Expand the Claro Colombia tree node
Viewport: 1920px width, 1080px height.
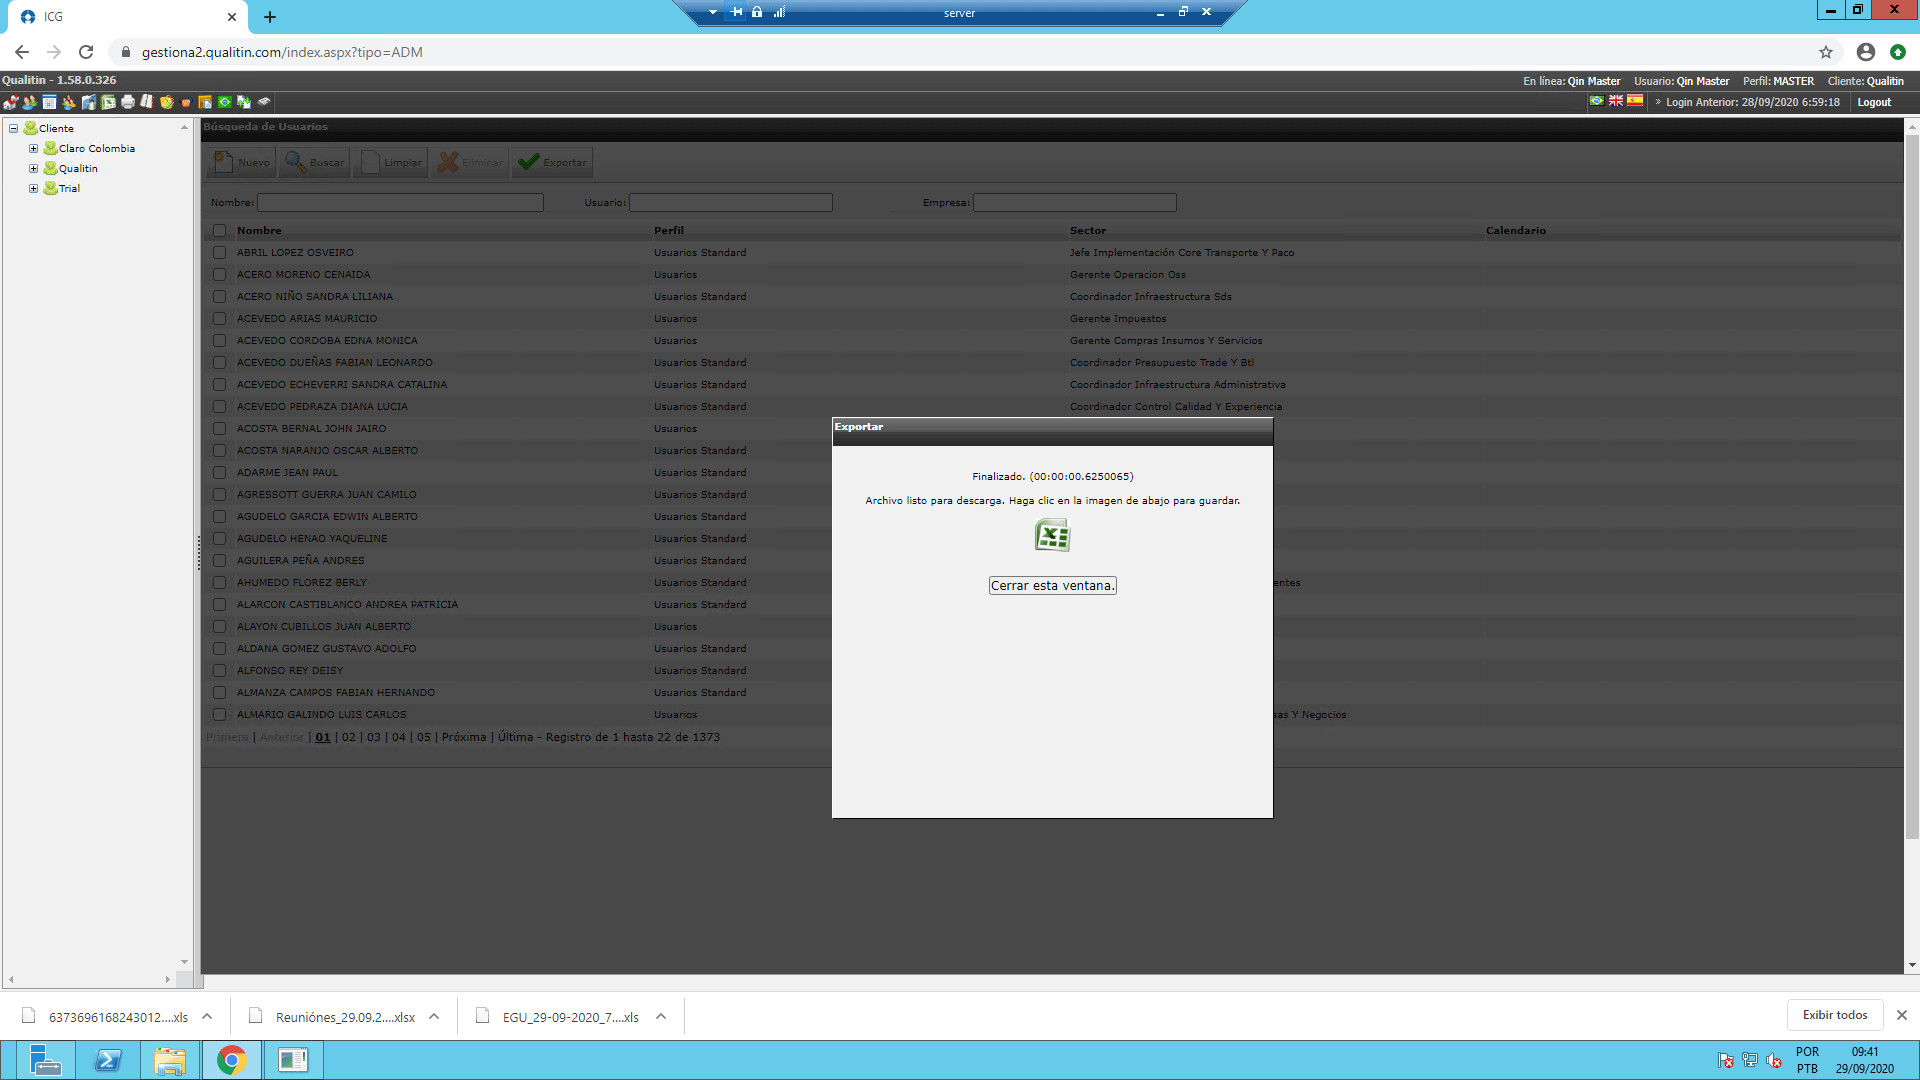[x=33, y=148]
